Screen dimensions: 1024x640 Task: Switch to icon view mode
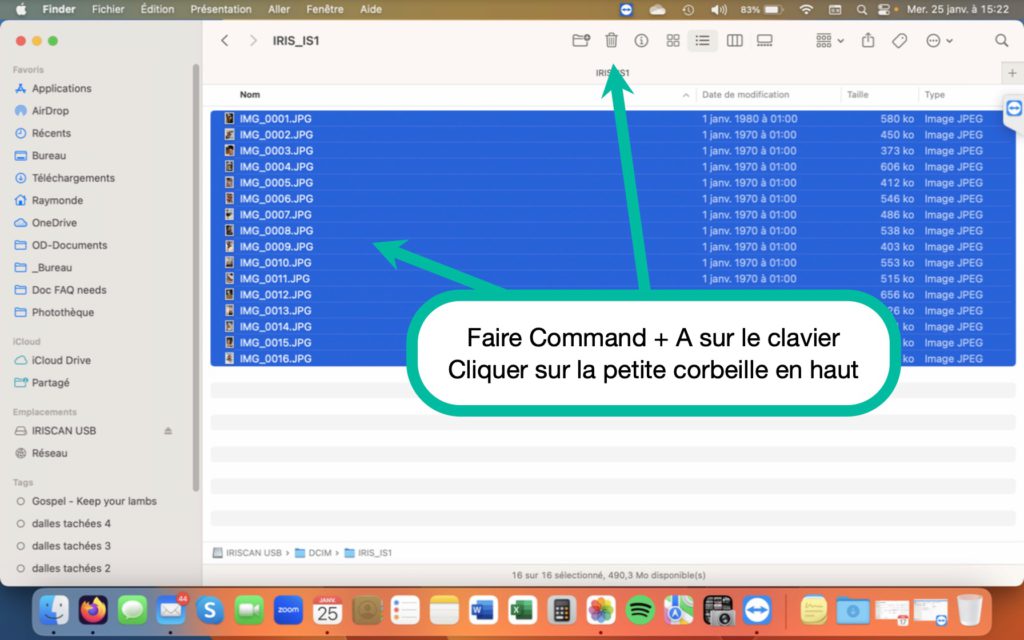click(673, 41)
